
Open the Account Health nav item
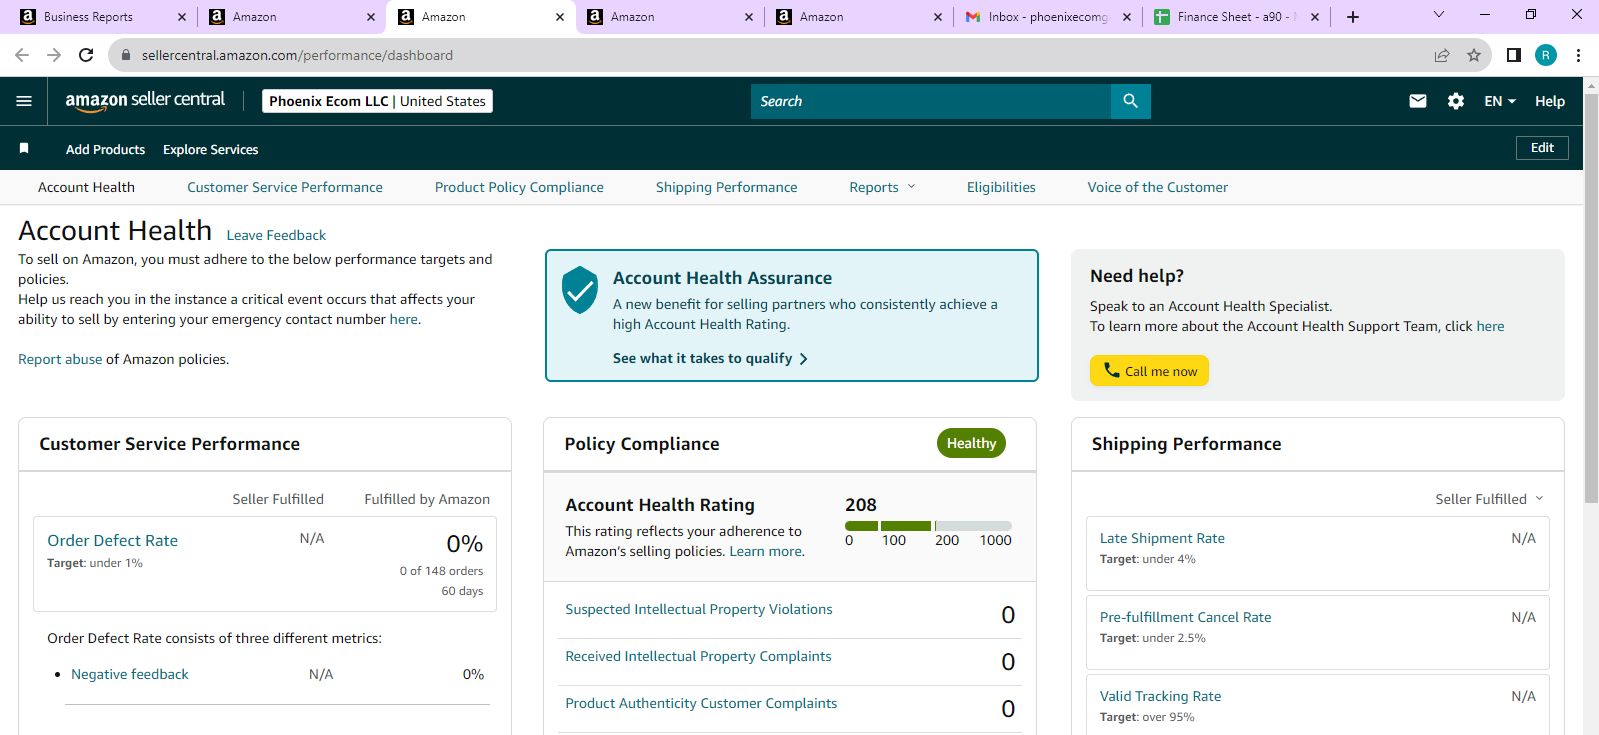point(86,187)
